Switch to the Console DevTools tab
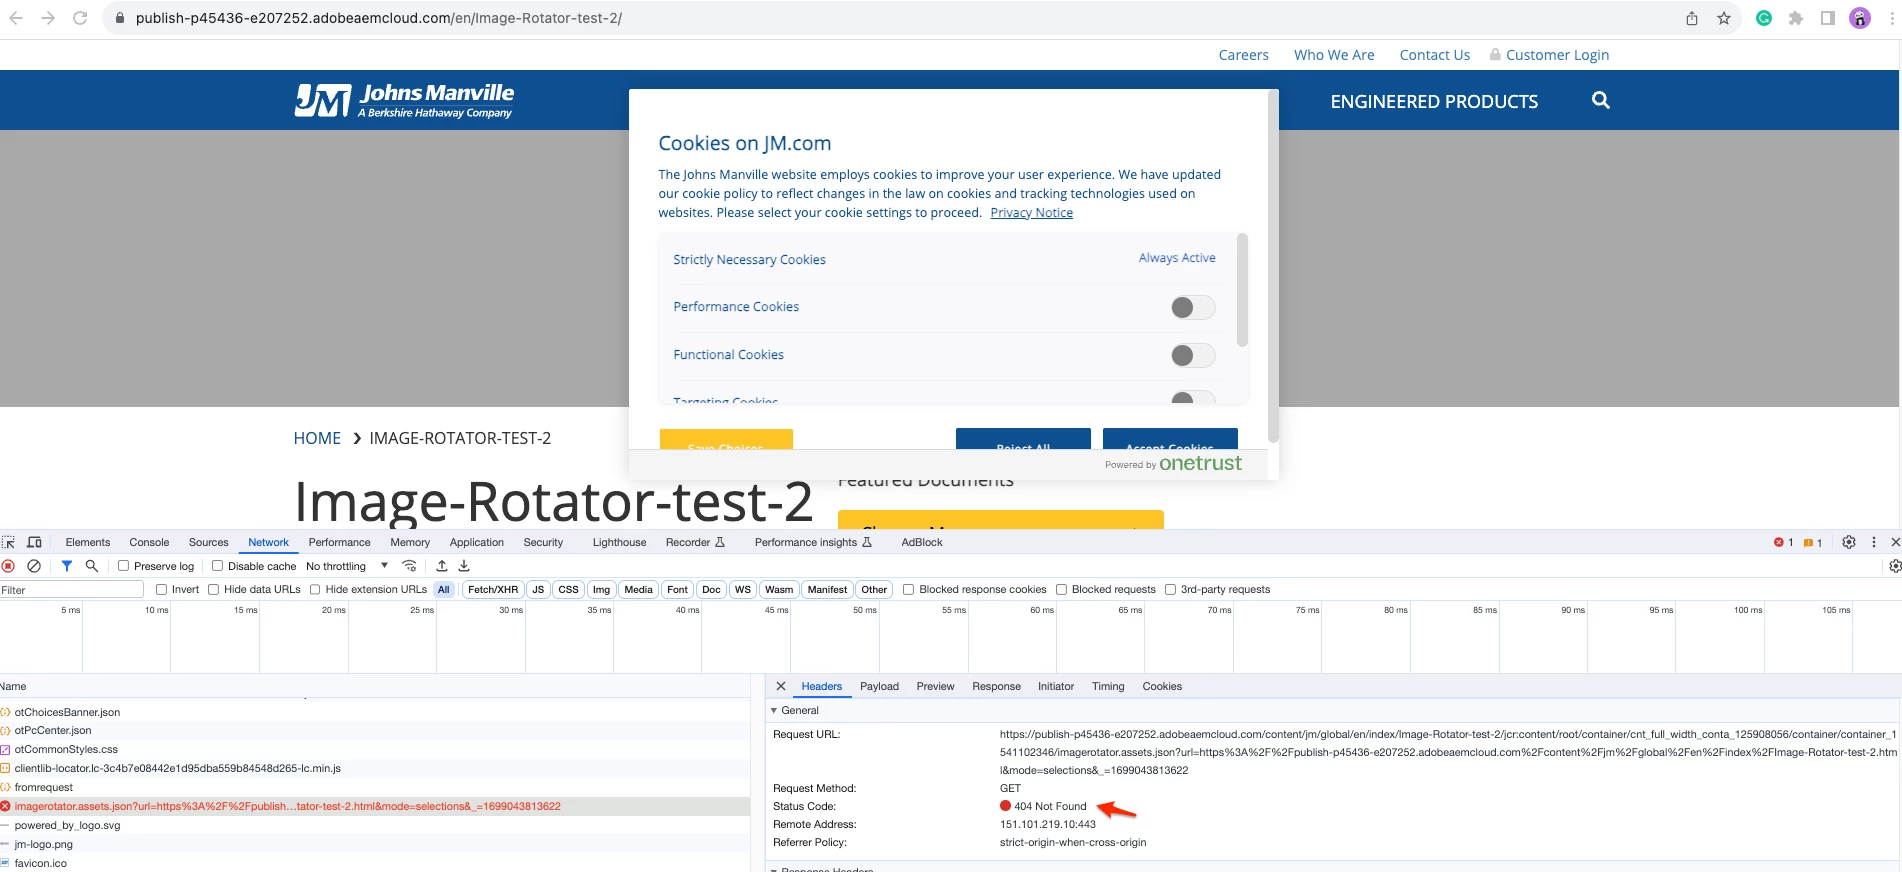This screenshot has width=1902, height=872. click(x=149, y=542)
